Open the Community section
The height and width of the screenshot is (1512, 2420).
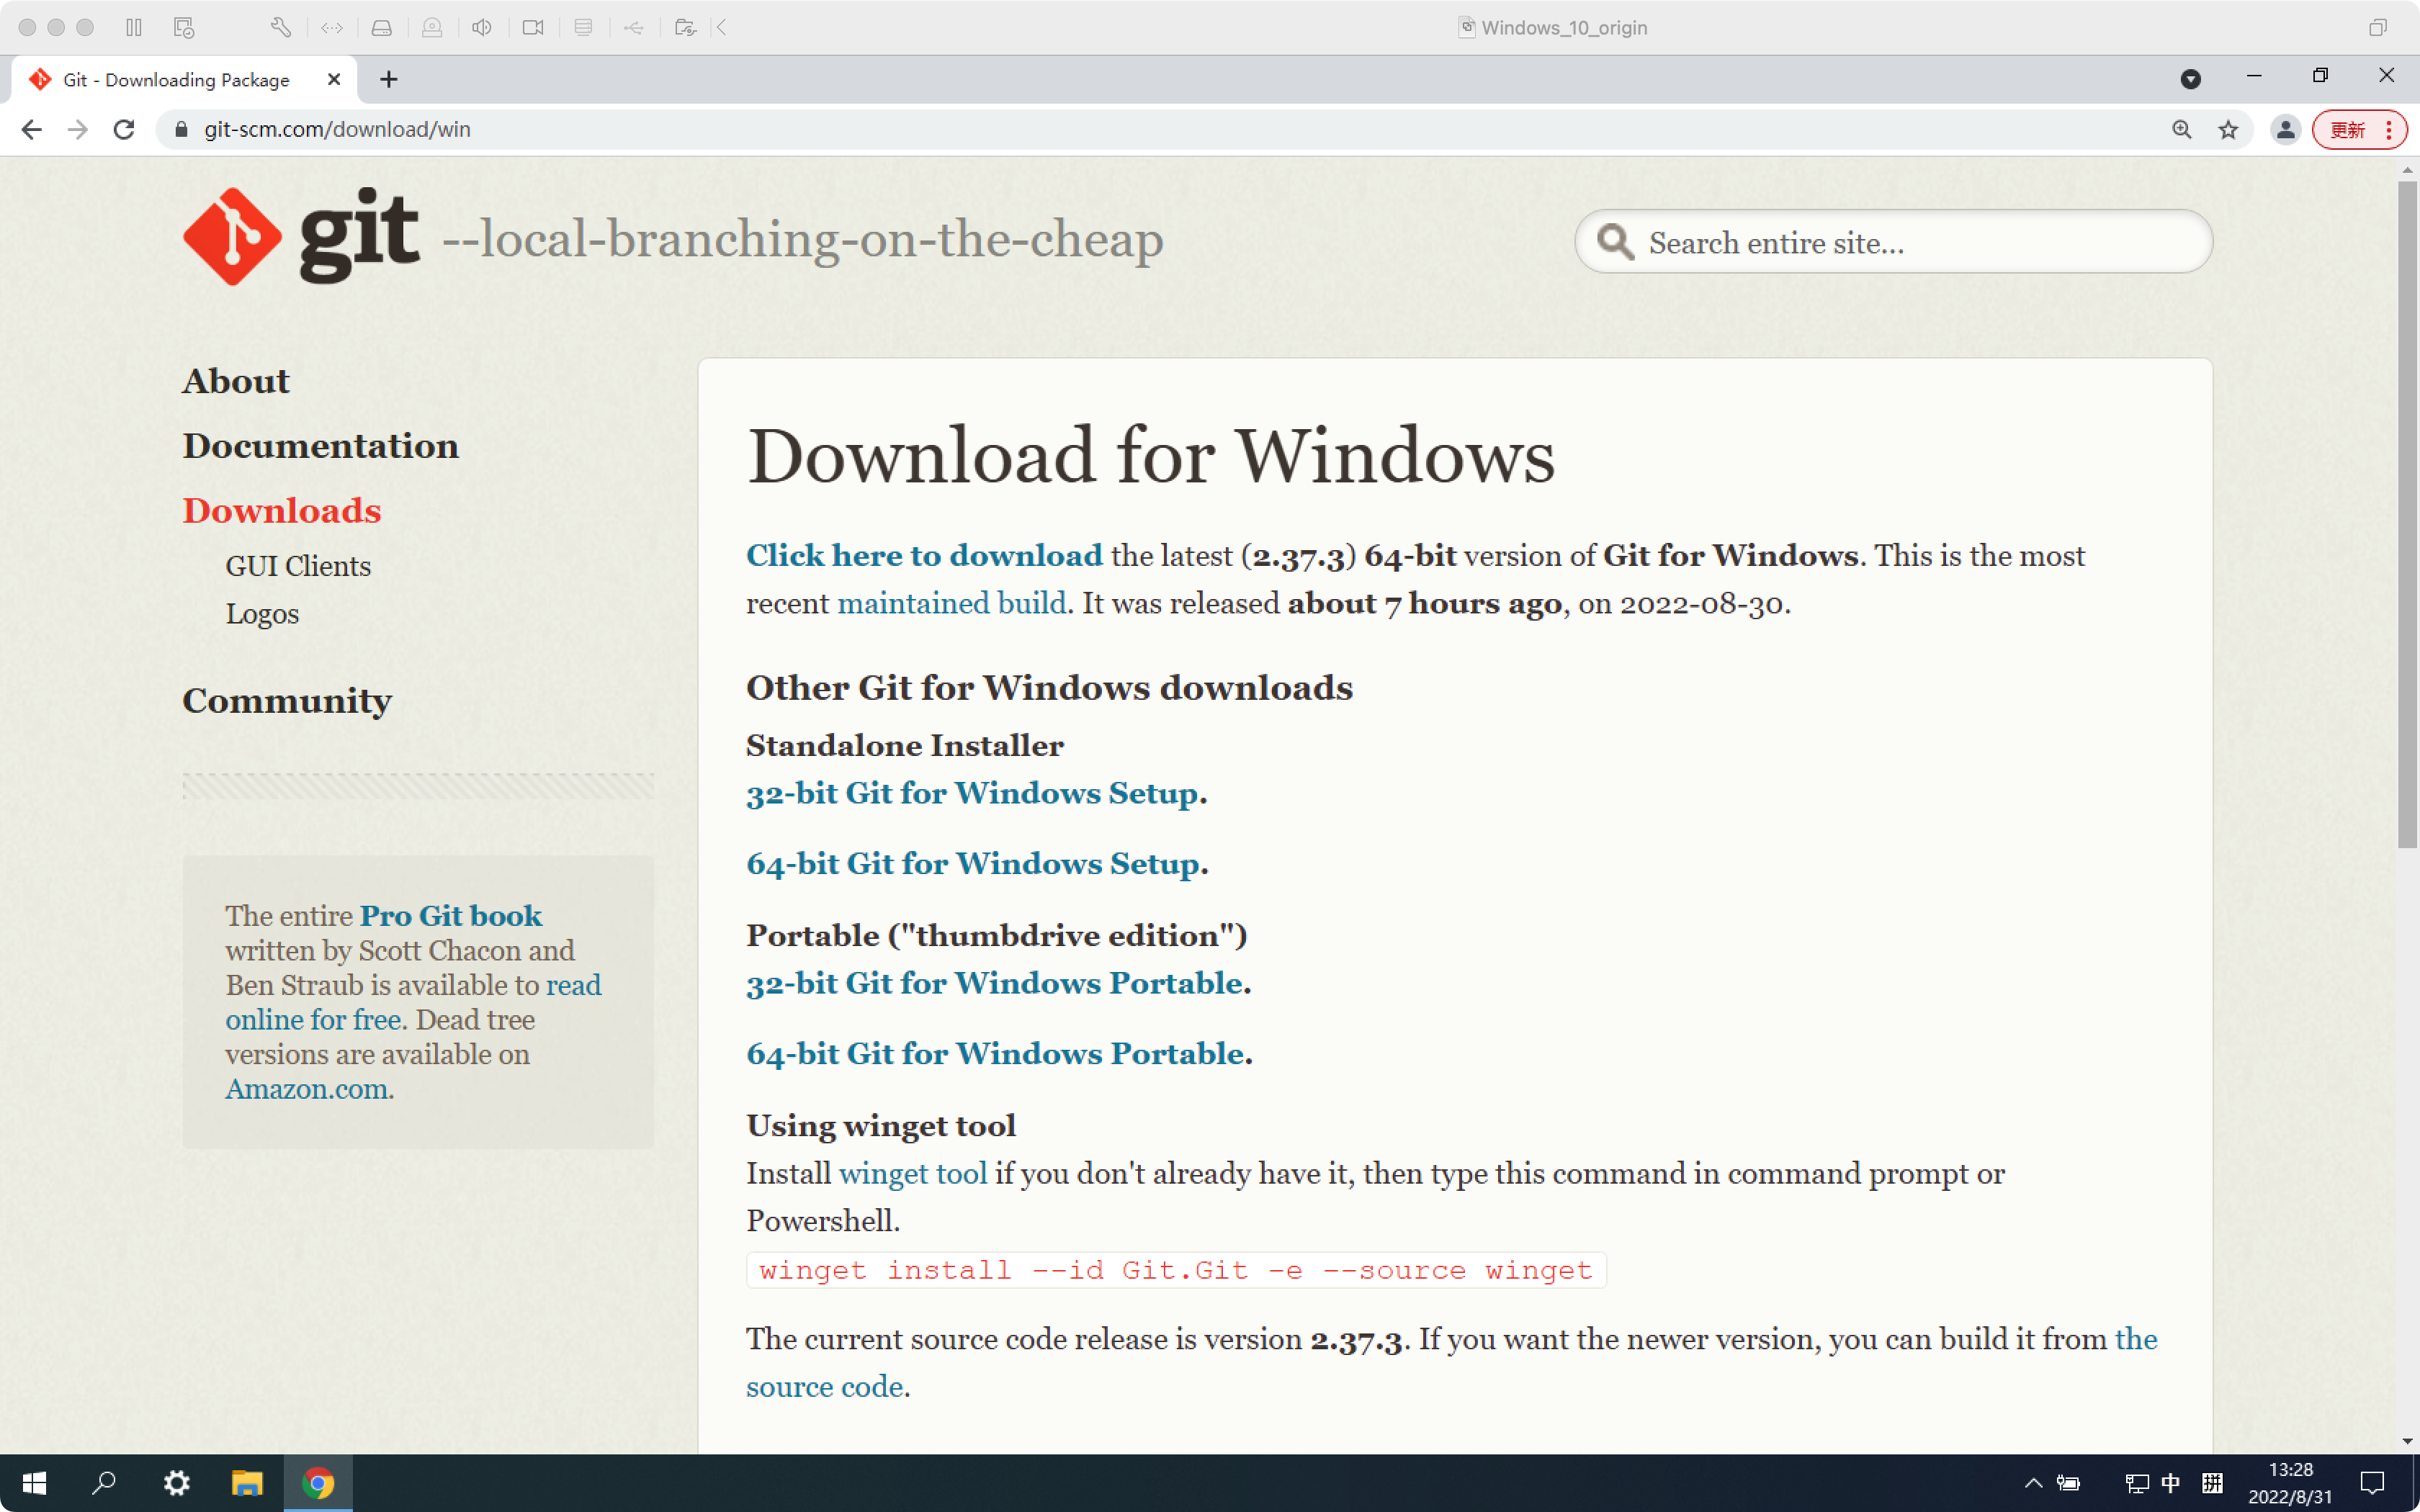(x=287, y=701)
